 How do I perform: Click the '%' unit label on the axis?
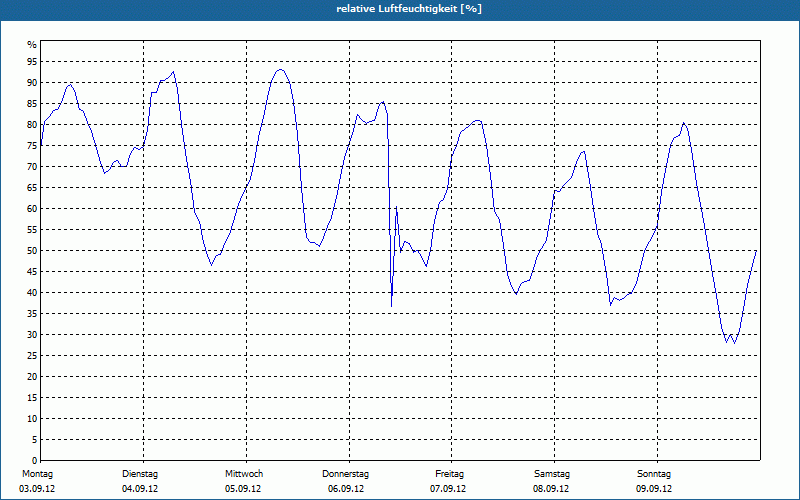32,45
